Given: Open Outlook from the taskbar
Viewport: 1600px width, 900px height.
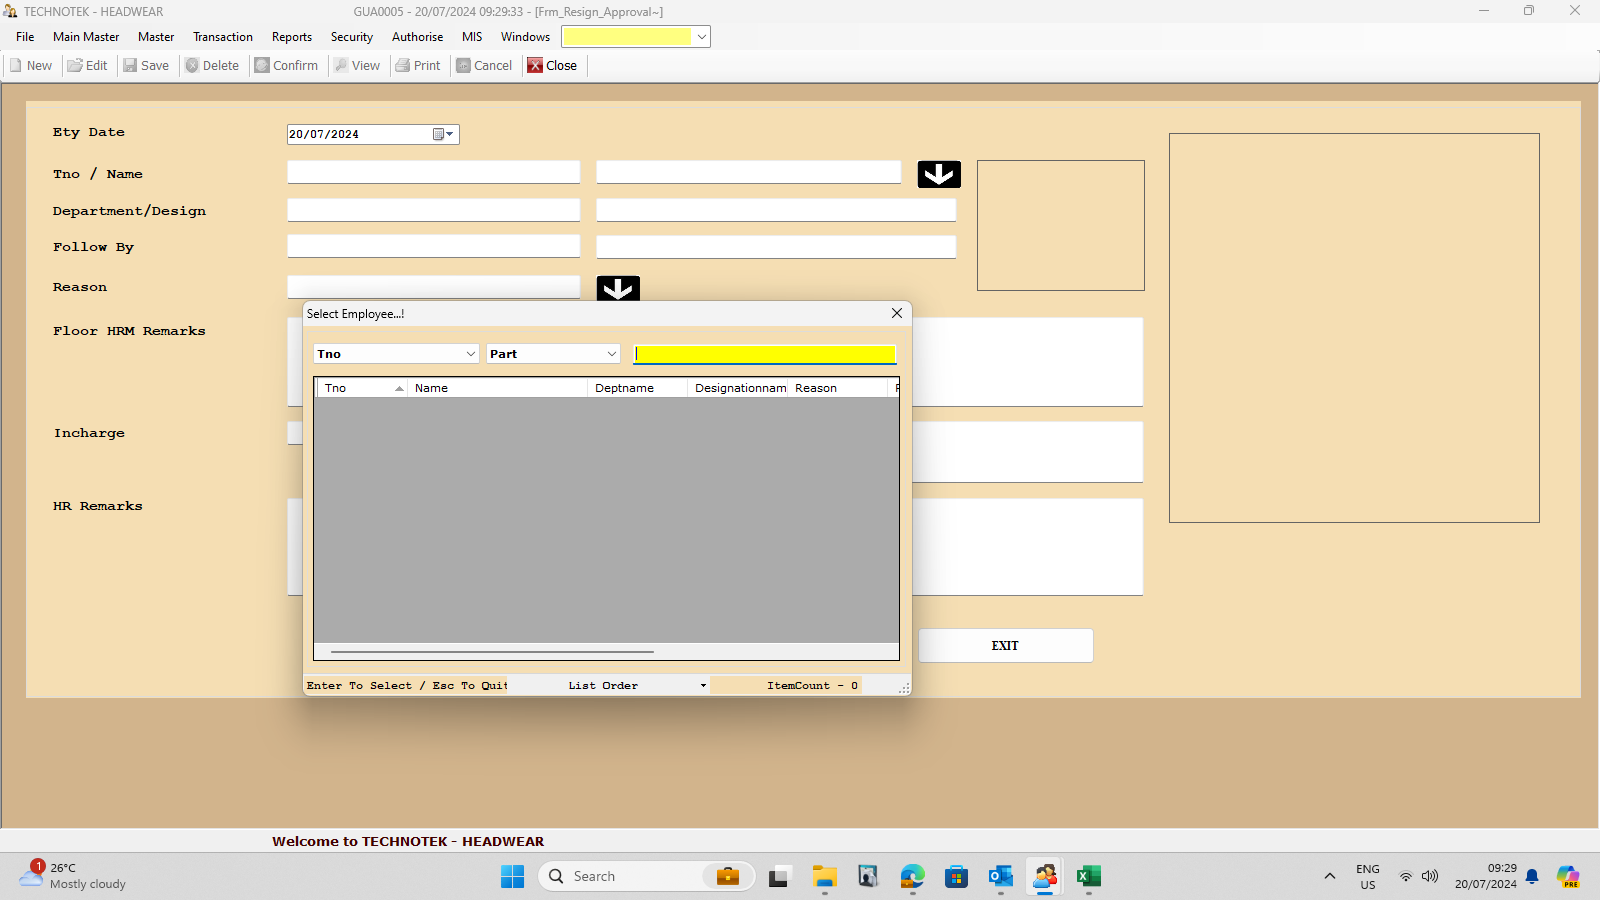Looking at the screenshot, I should click(x=1000, y=877).
